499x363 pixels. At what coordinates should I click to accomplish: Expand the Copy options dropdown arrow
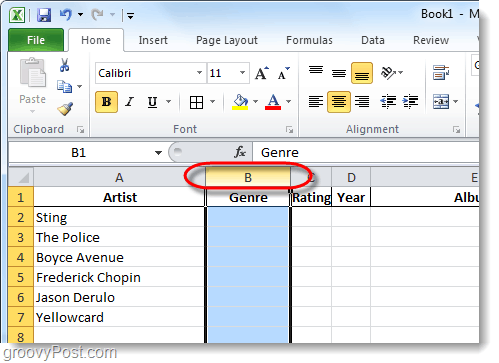[x=80, y=87]
